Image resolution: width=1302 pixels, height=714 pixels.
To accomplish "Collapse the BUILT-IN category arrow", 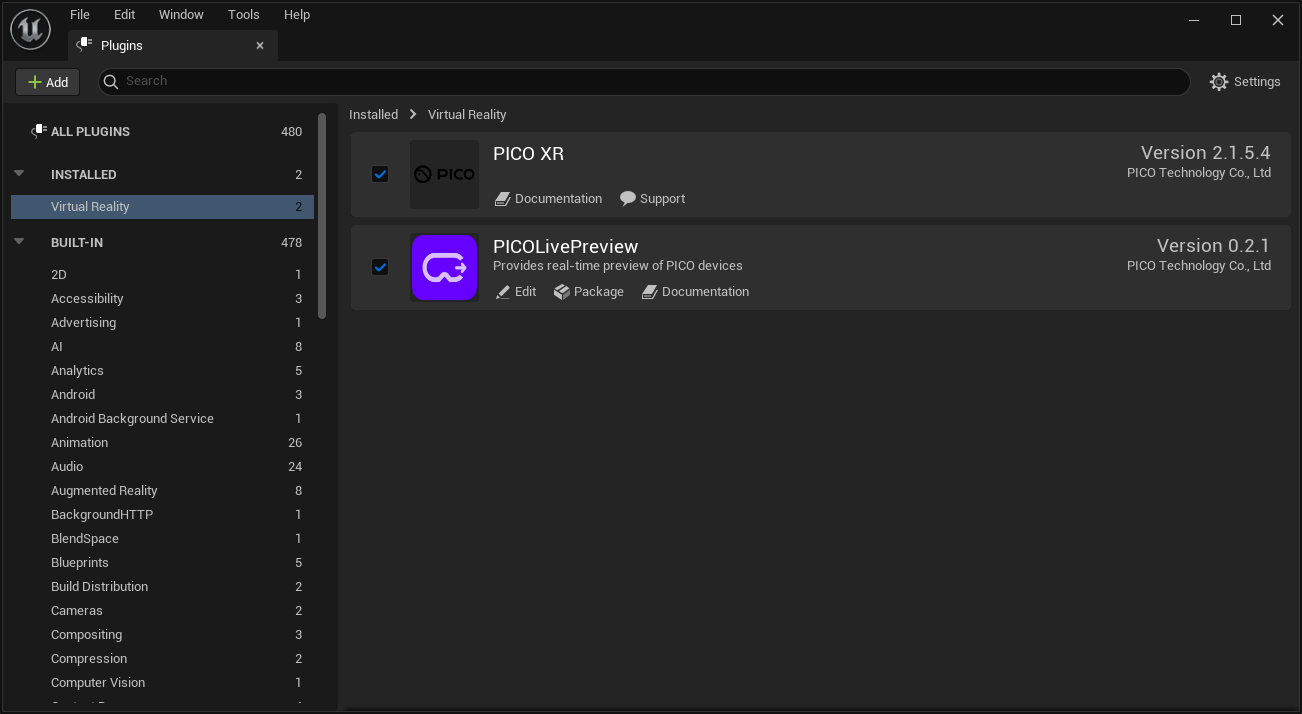I will [19, 242].
